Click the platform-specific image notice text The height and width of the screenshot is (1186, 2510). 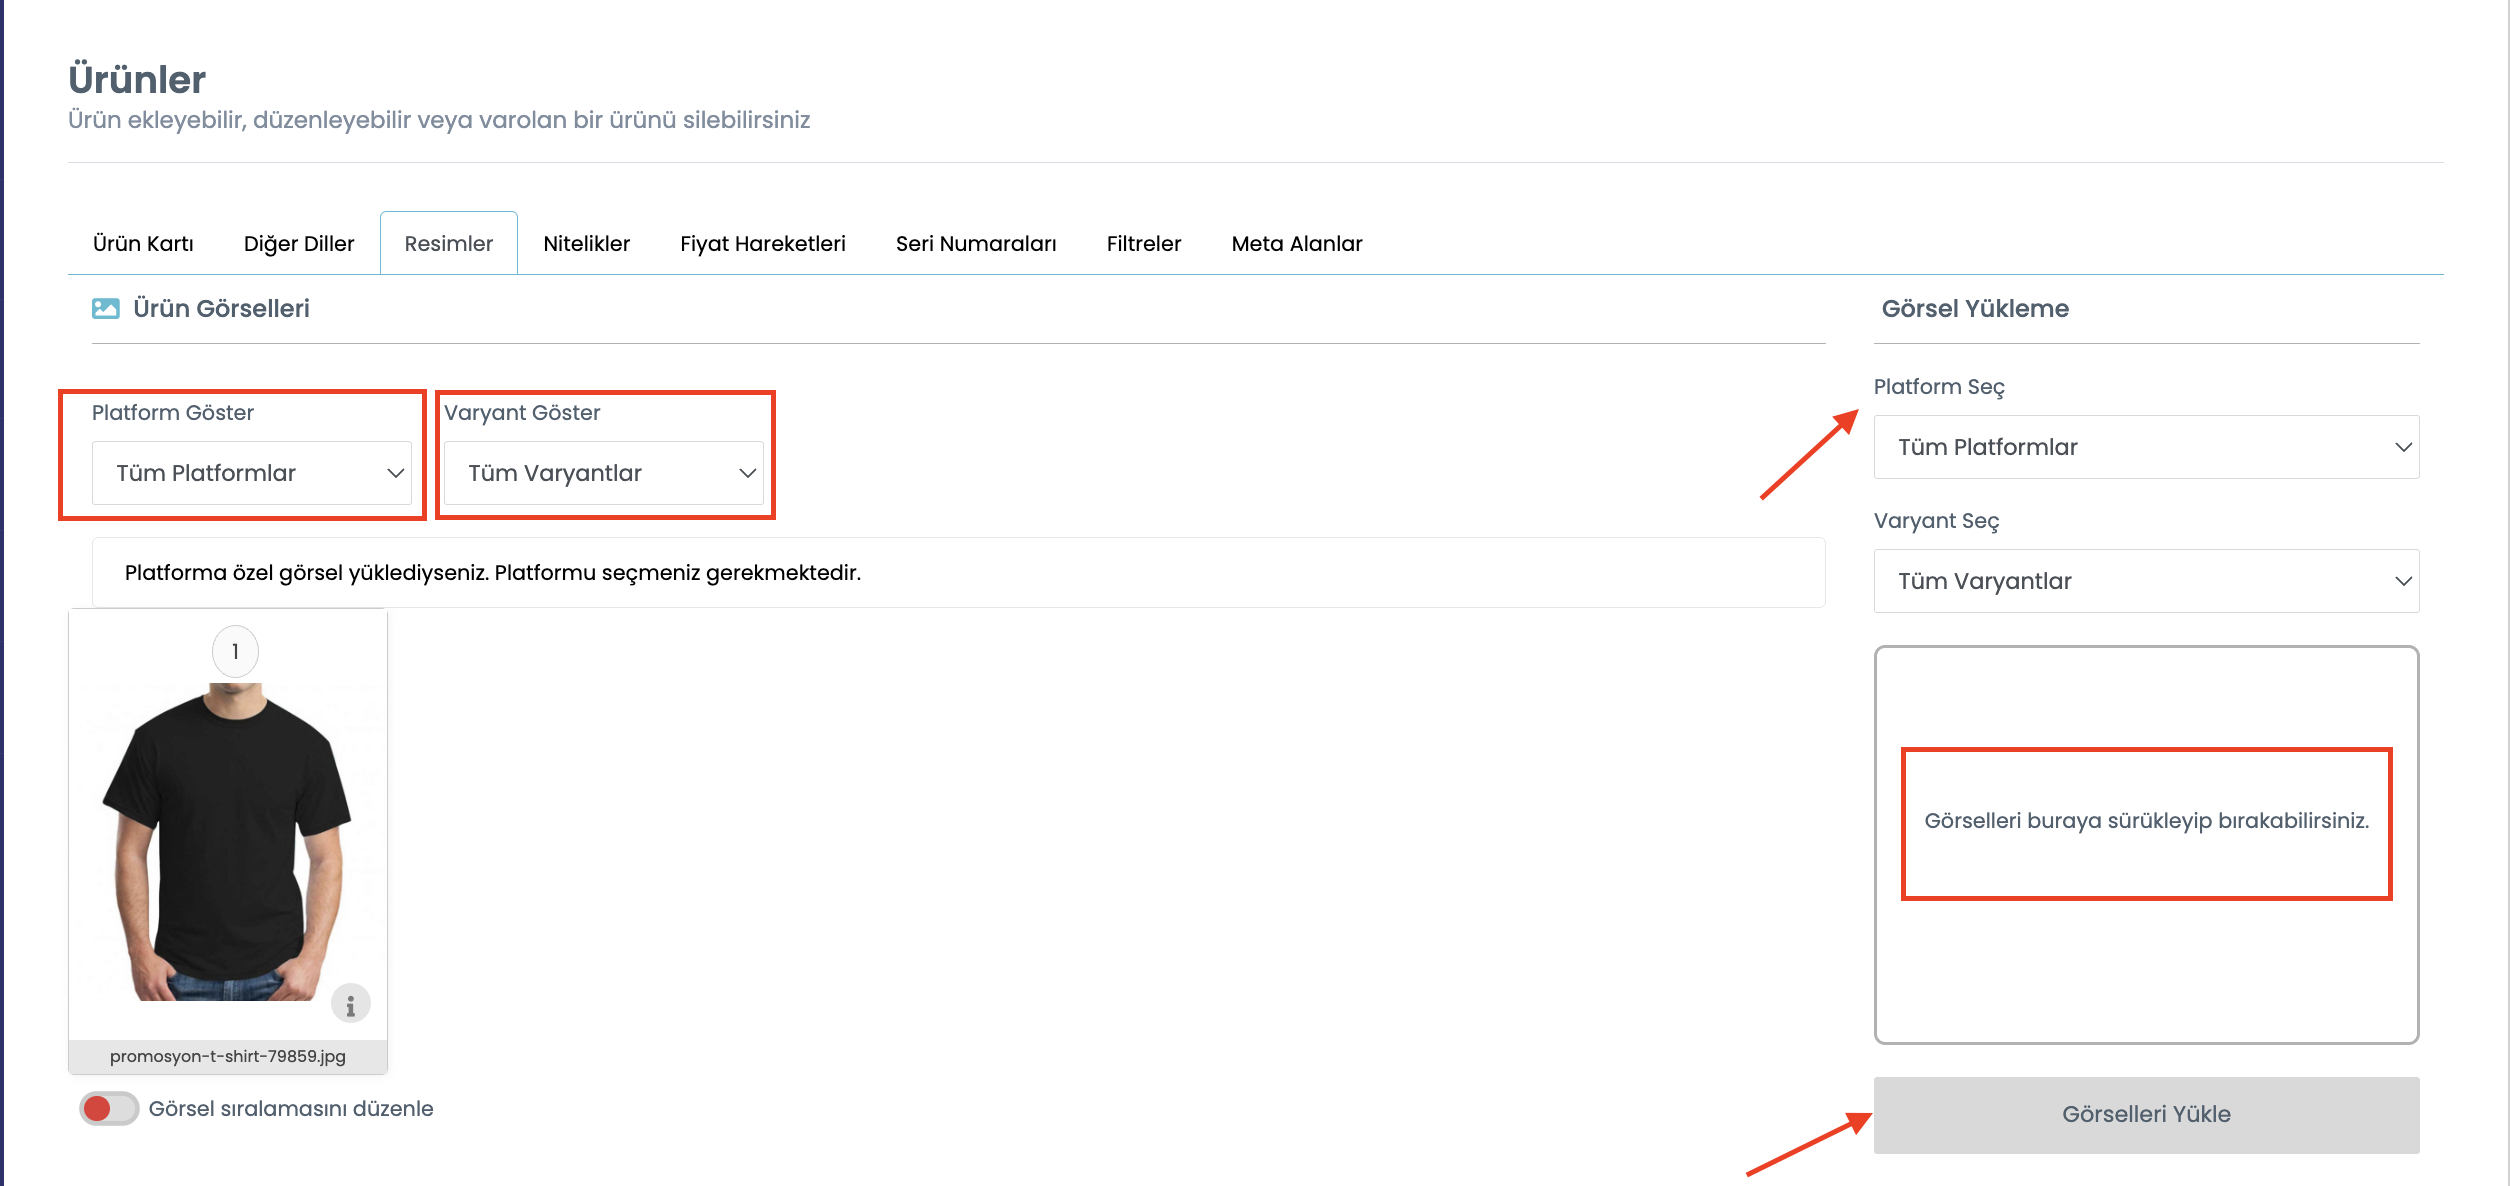(x=493, y=573)
